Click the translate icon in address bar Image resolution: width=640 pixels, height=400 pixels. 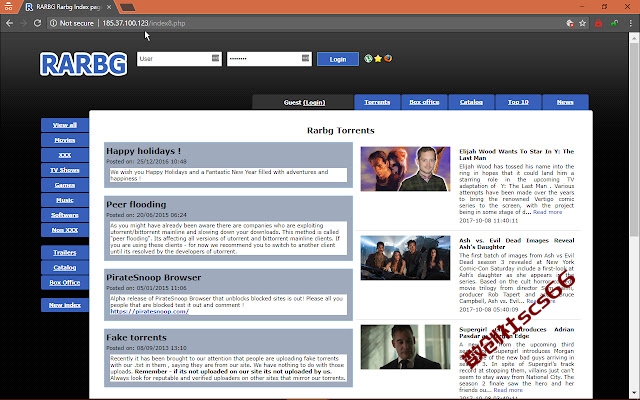570,23
